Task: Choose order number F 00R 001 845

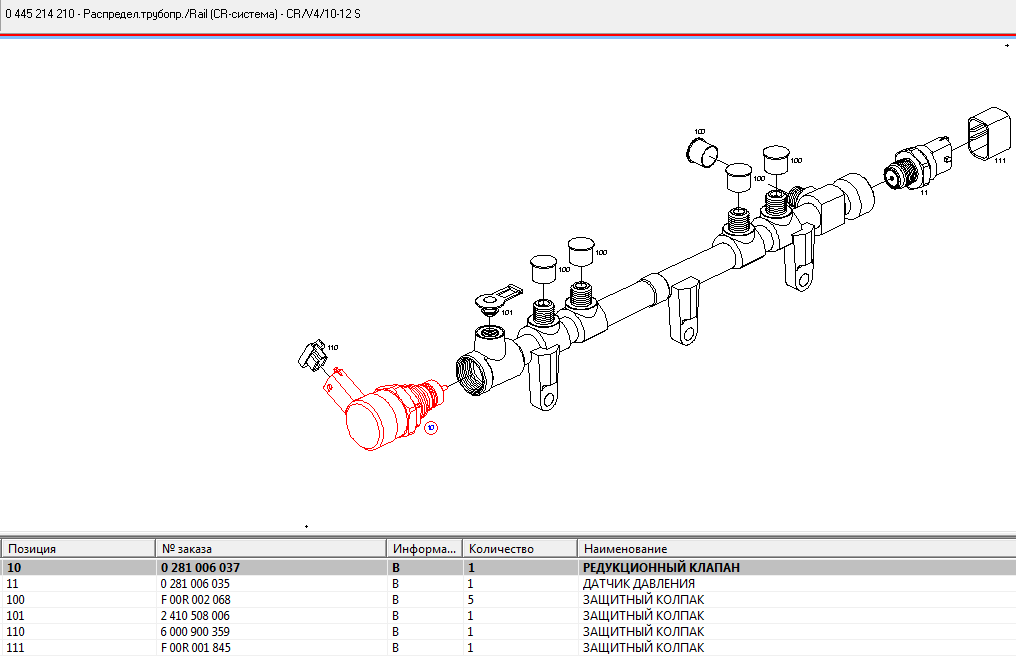Action: [195, 648]
